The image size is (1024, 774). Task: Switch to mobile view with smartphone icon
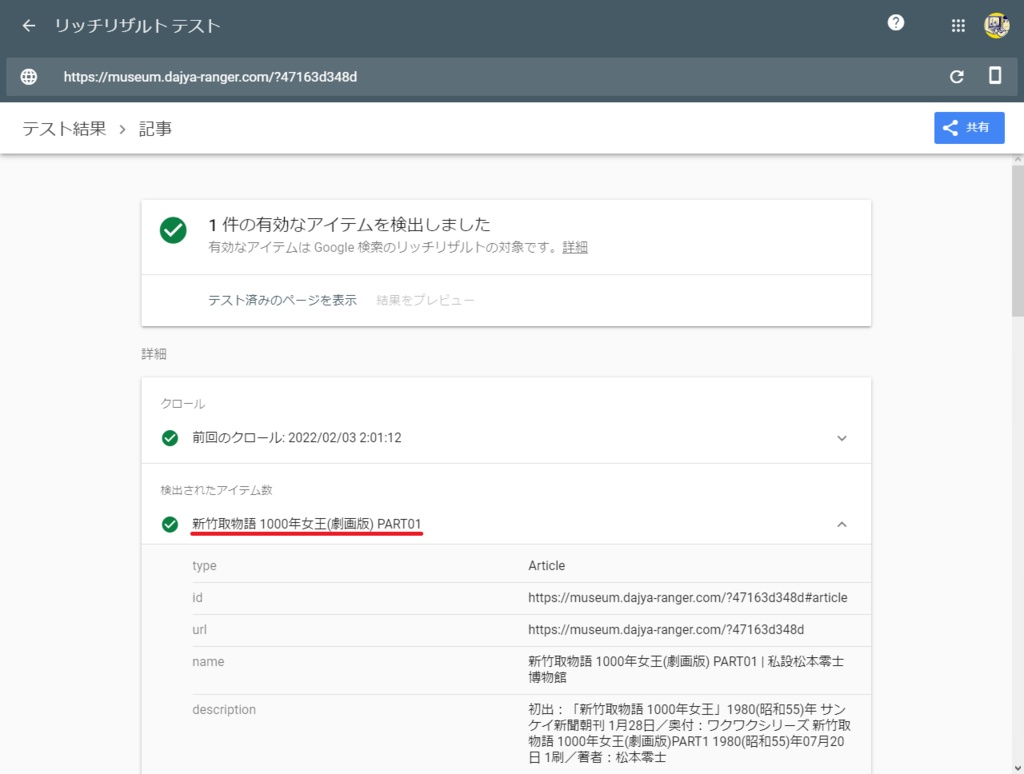point(995,76)
